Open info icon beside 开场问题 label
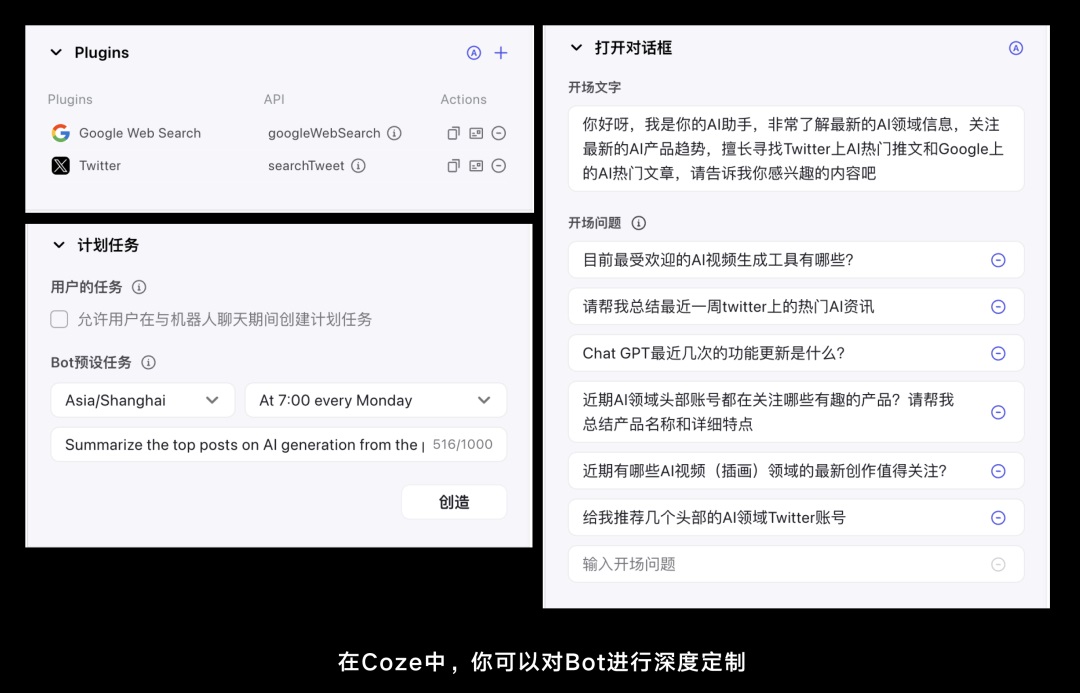 pyautogui.click(x=638, y=222)
